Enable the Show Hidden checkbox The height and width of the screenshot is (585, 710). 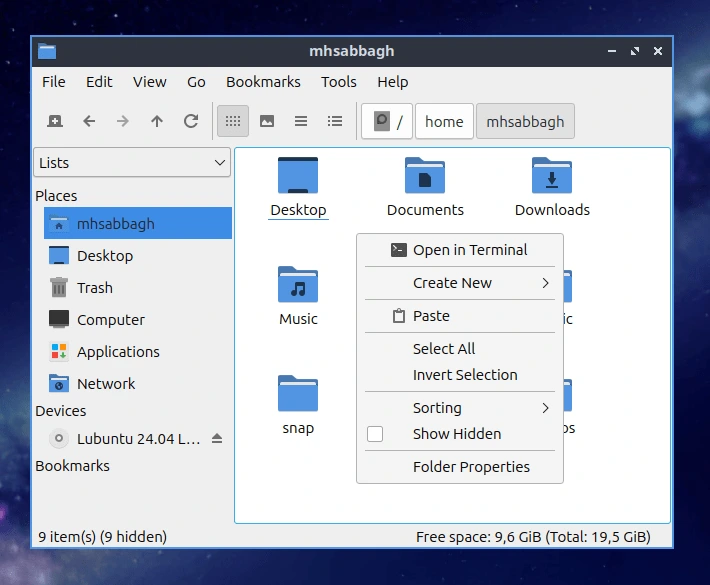pyautogui.click(x=375, y=434)
